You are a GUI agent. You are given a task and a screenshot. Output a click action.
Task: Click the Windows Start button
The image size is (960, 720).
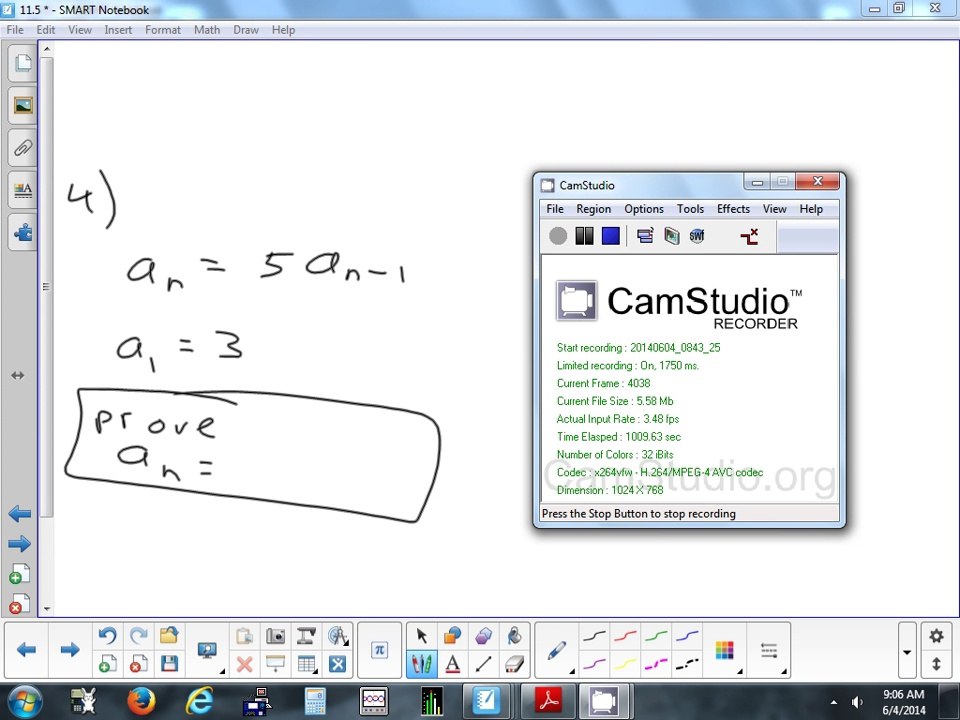click(x=23, y=702)
